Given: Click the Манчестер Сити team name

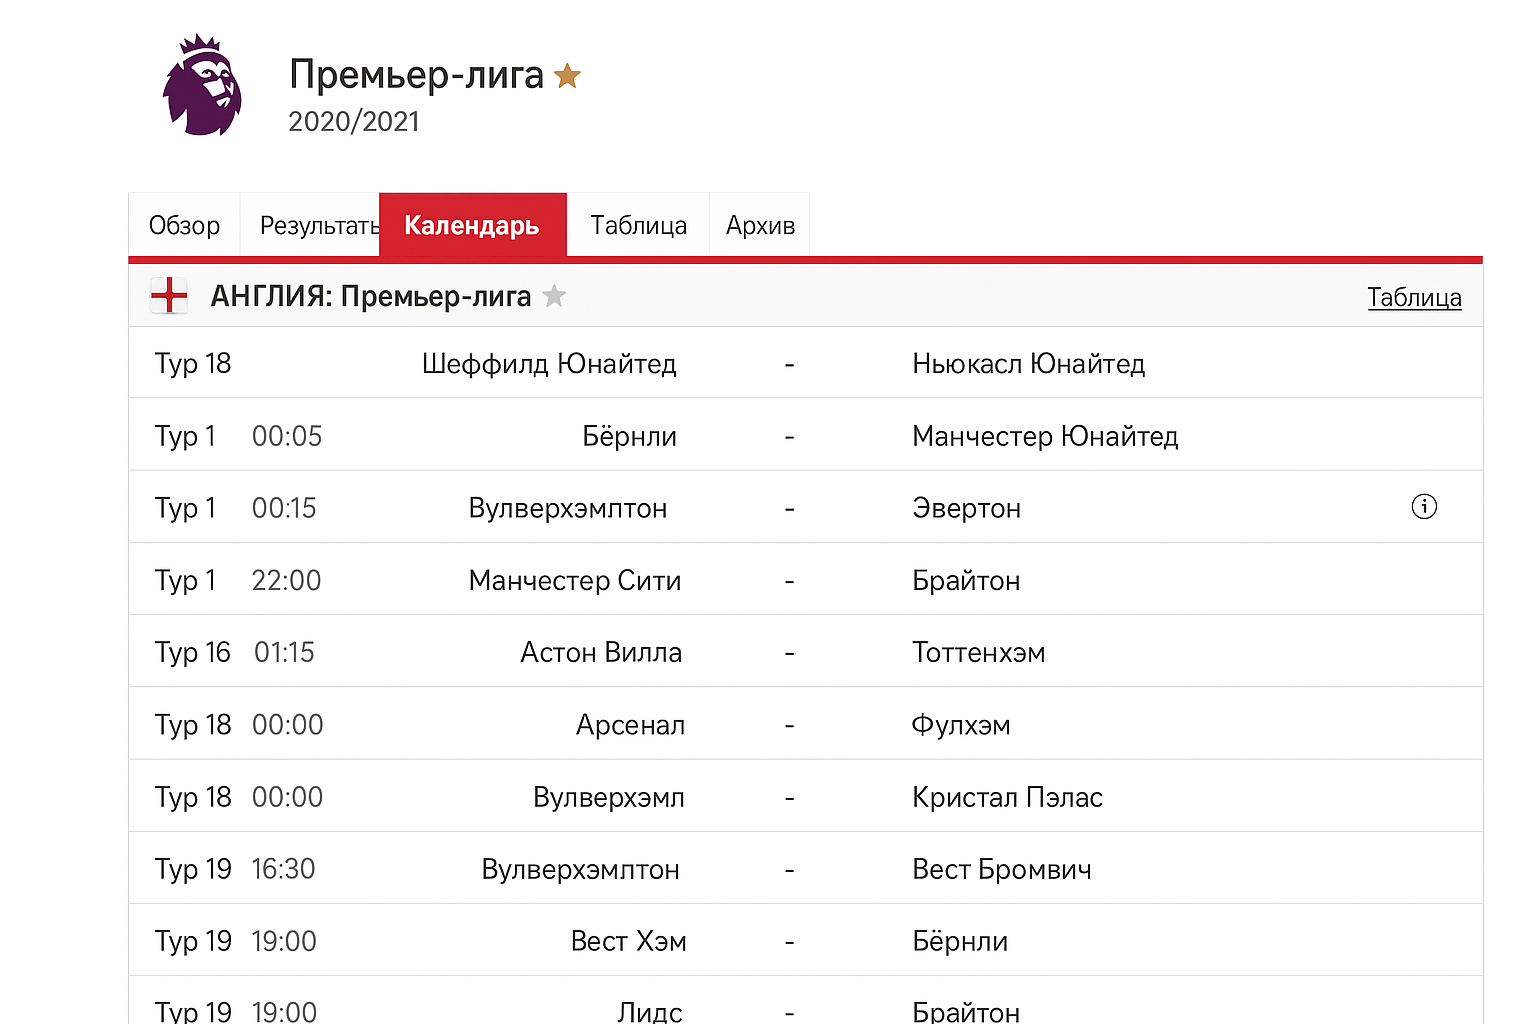Looking at the screenshot, I should click(x=575, y=580).
